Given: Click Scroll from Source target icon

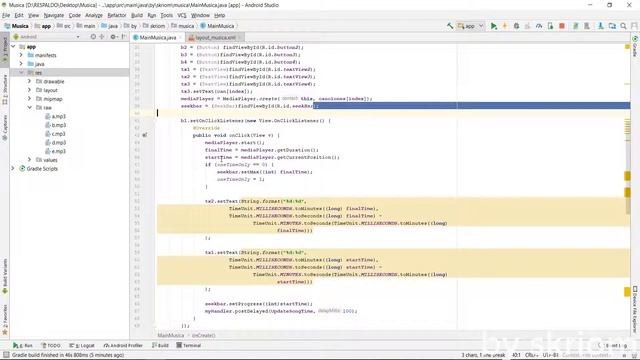Looking at the screenshot, I should (x=93, y=37).
